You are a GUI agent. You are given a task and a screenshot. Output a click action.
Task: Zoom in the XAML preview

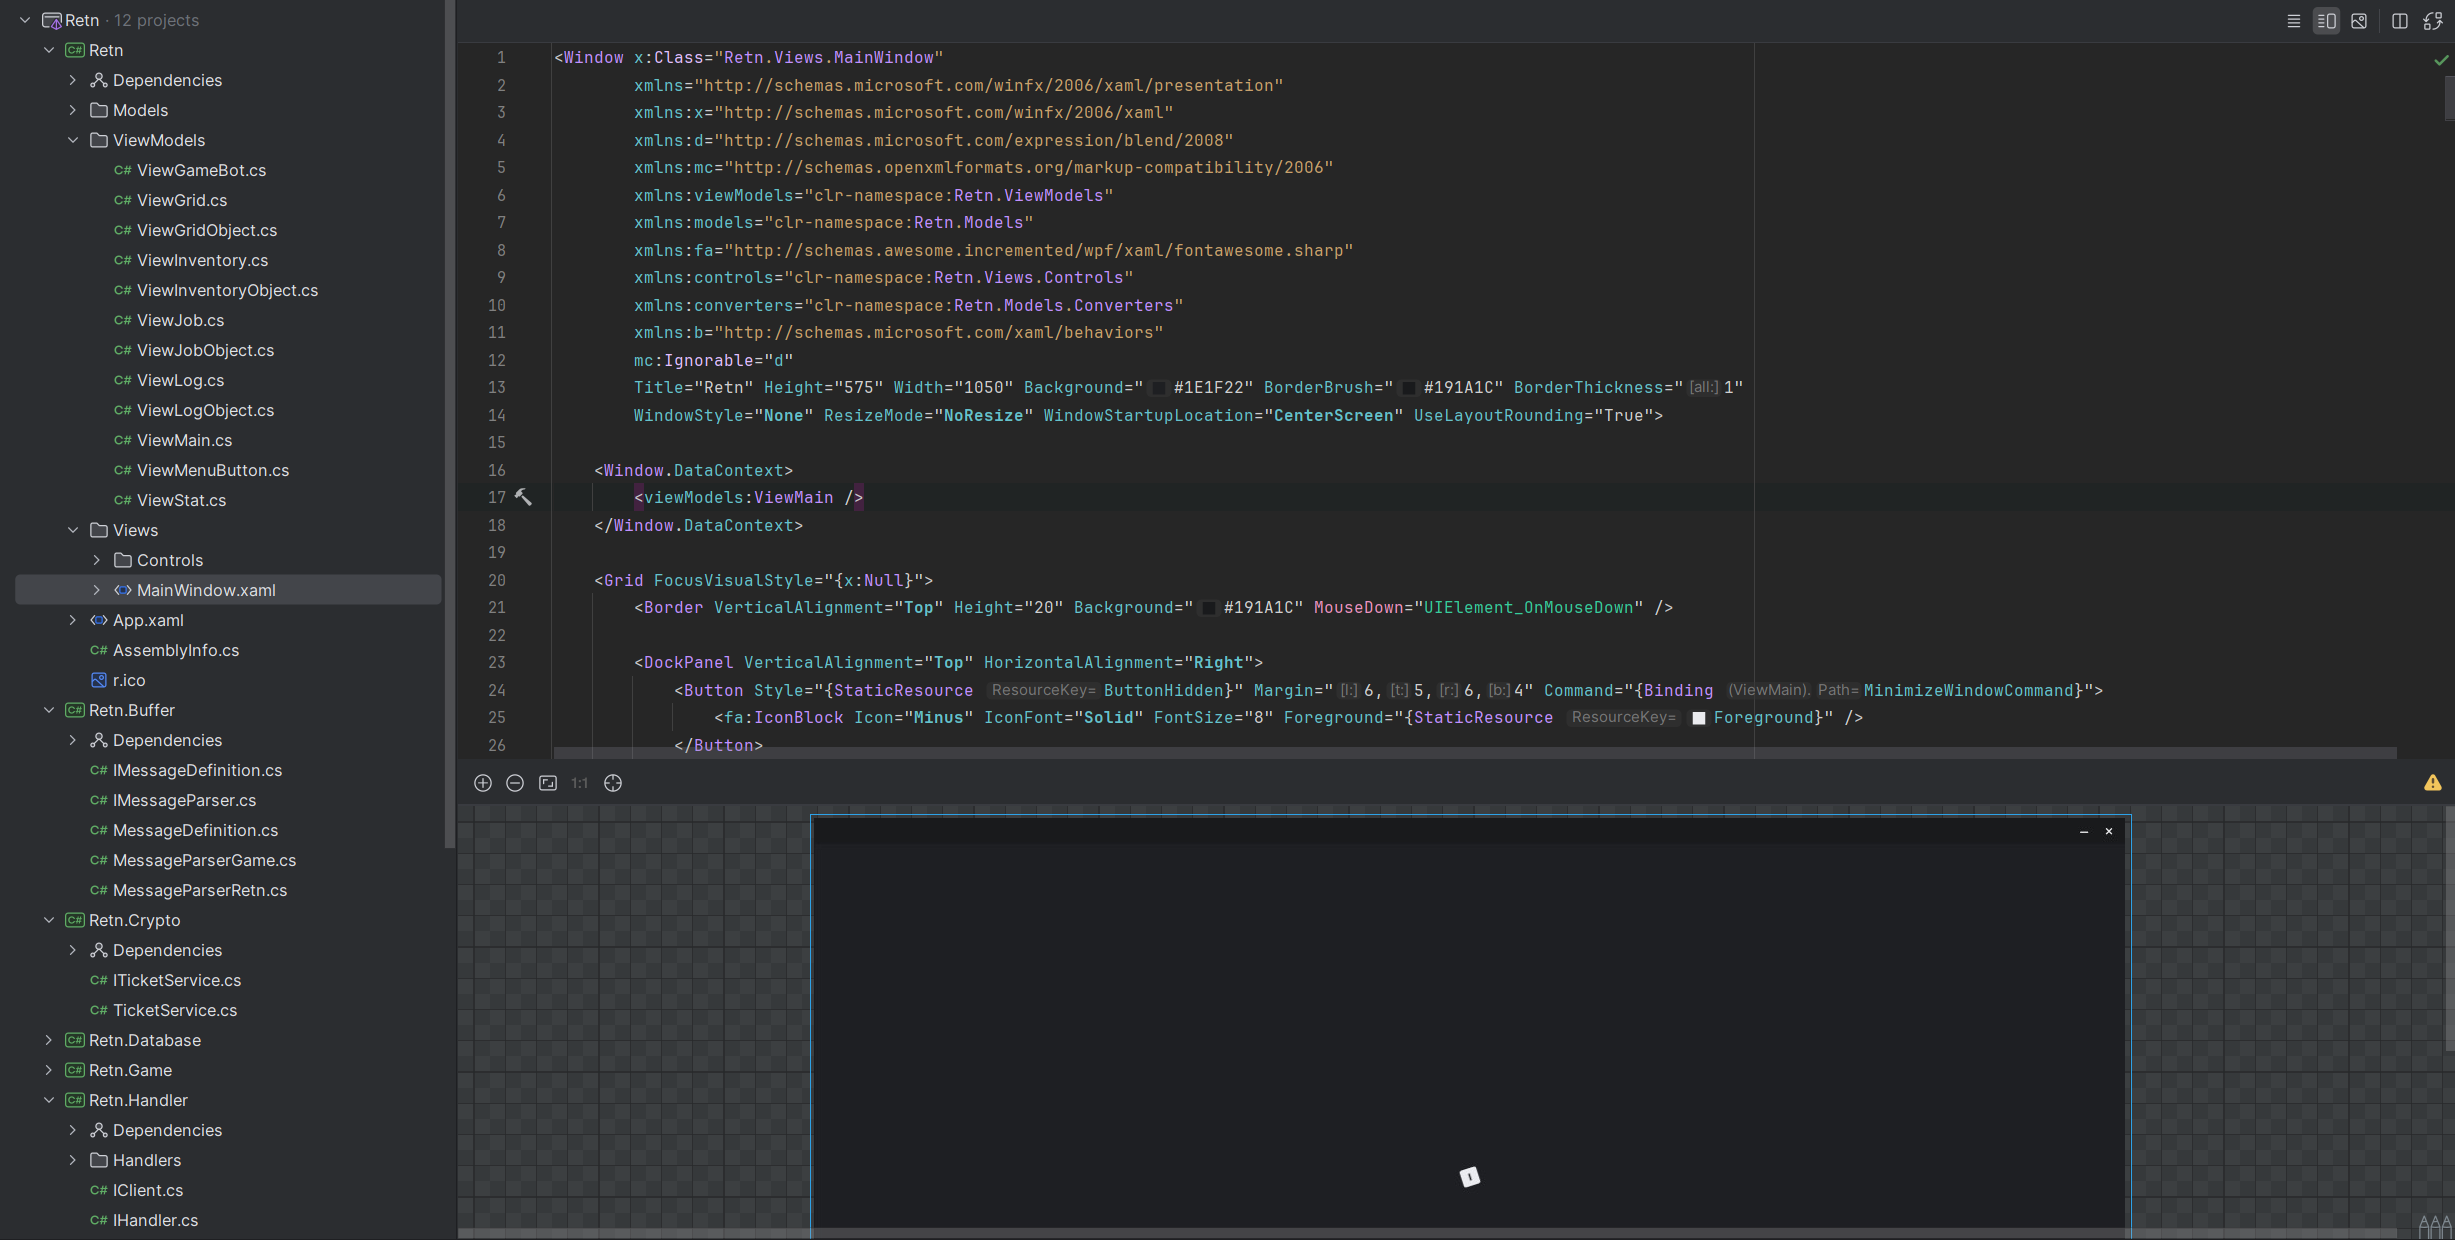coord(483,784)
